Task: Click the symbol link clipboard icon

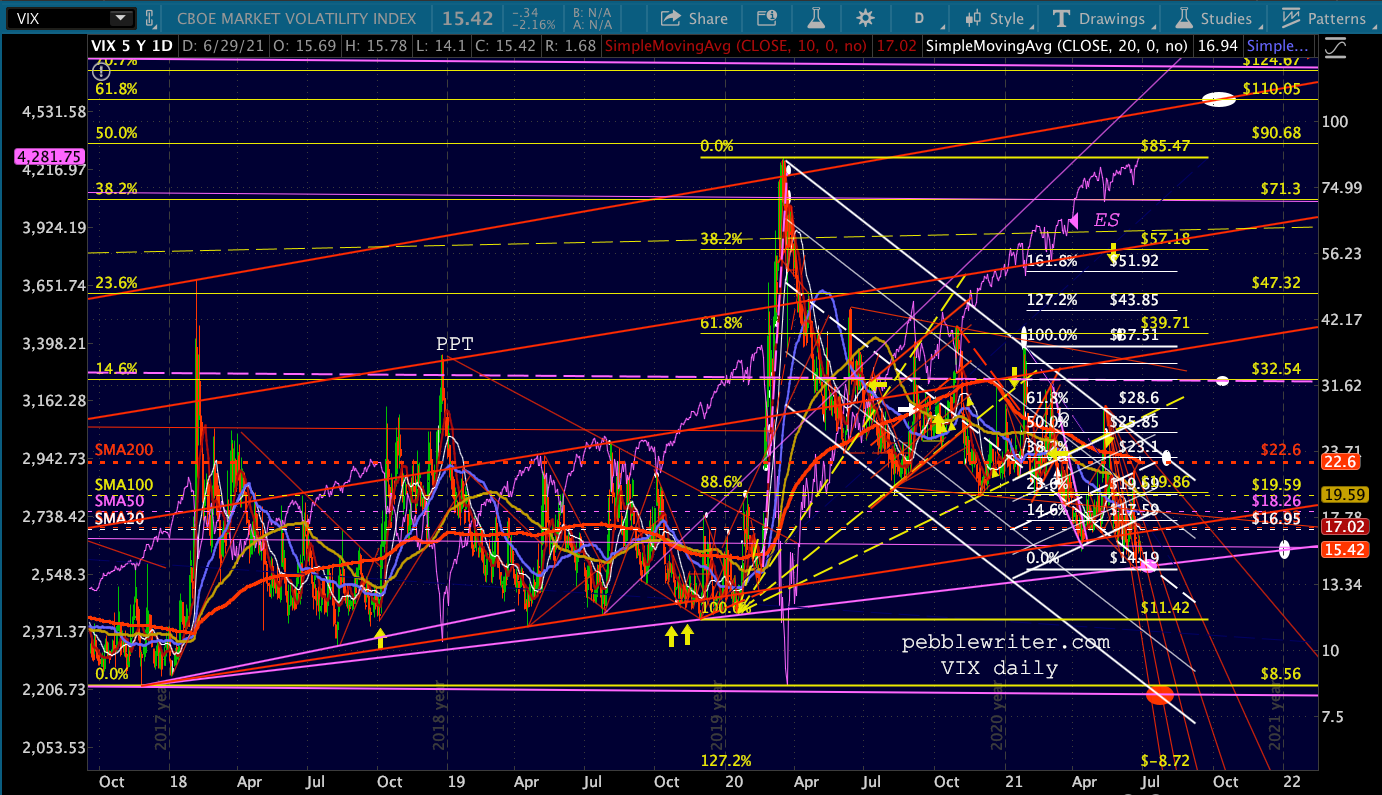Action: (x=150, y=18)
